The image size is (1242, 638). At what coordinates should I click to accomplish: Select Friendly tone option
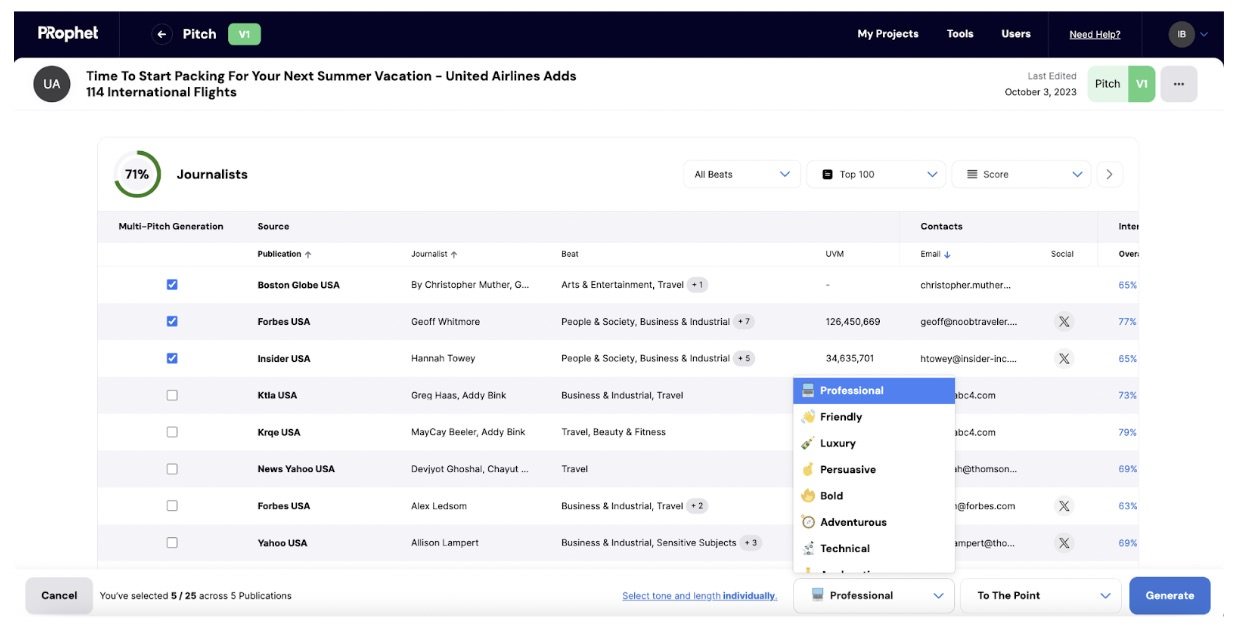[x=874, y=417]
